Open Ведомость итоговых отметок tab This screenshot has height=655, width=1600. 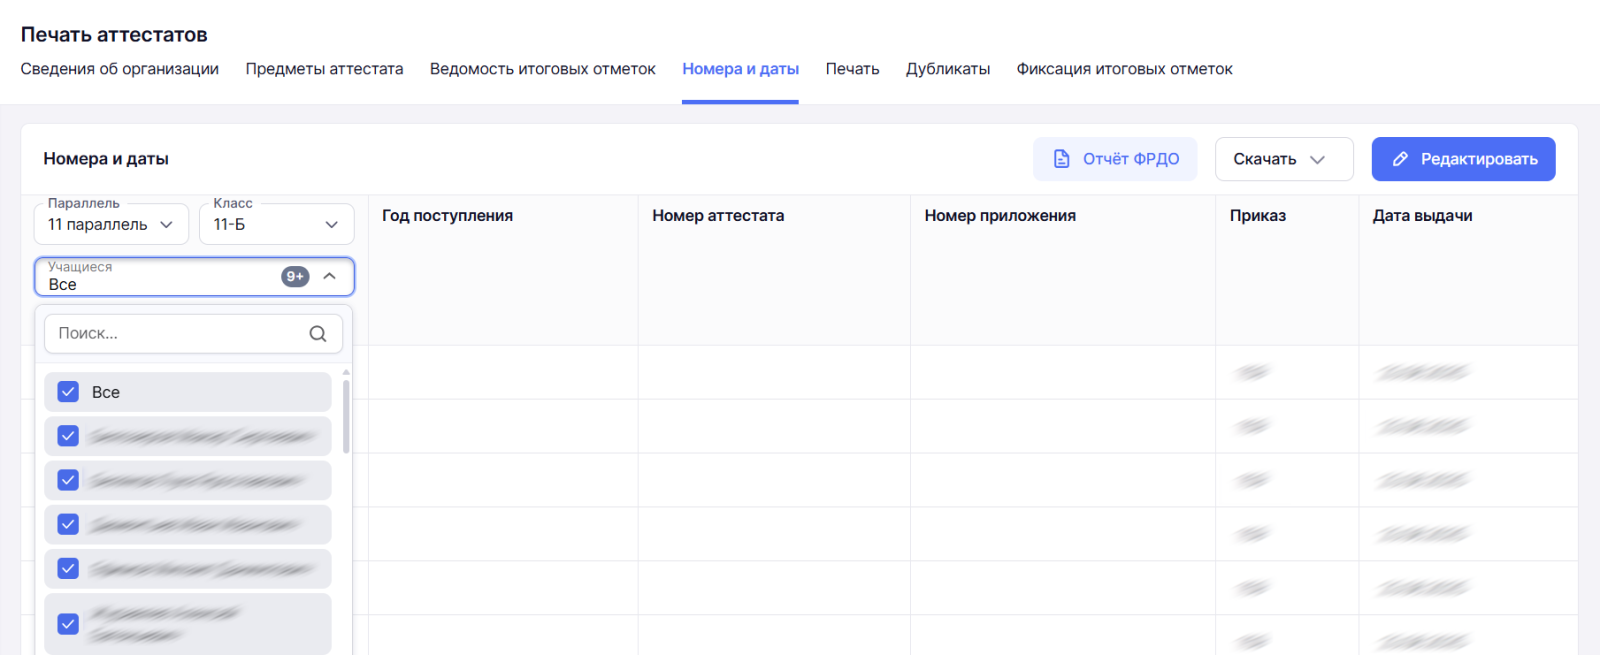543,69
